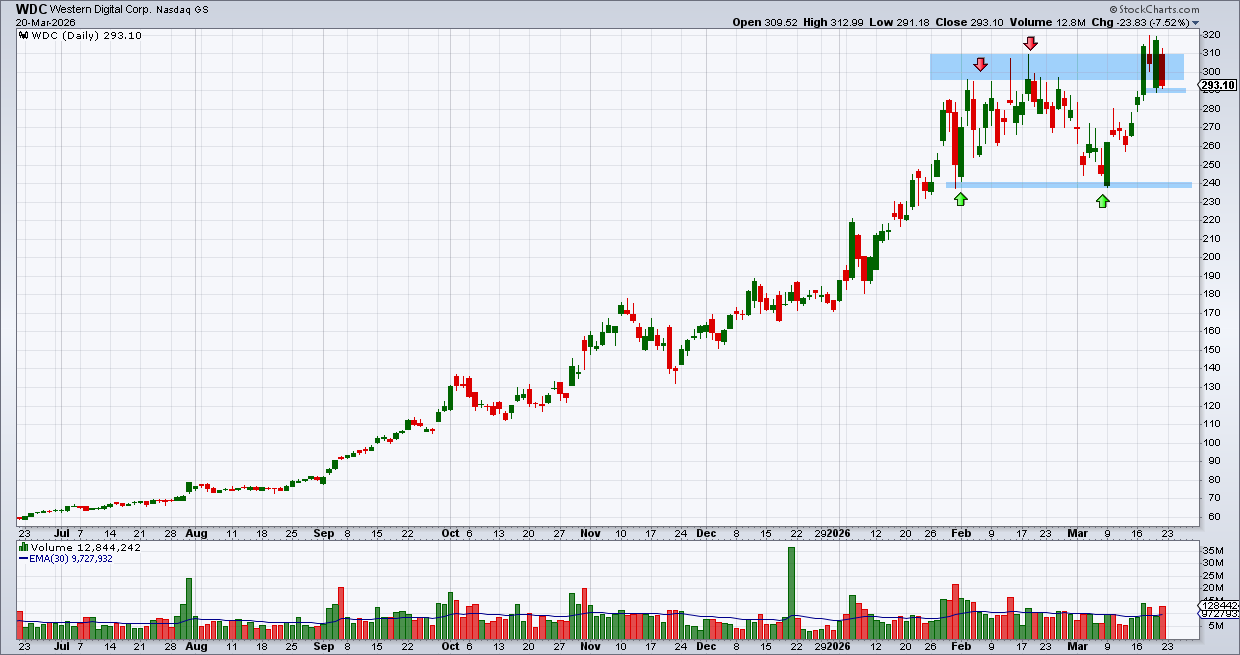Image resolution: width=1240 pixels, height=655 pixels.
Task: Click the 200 price axis label
Action: pos(1212,257)
